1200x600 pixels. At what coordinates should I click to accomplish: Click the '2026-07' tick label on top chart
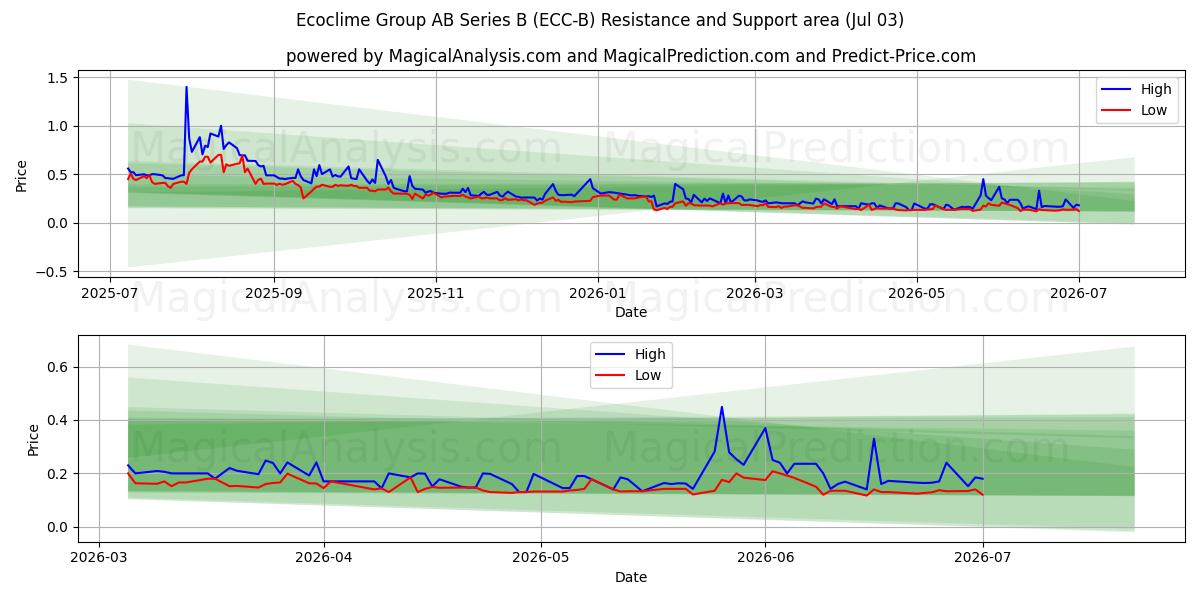click(1078, 295)
